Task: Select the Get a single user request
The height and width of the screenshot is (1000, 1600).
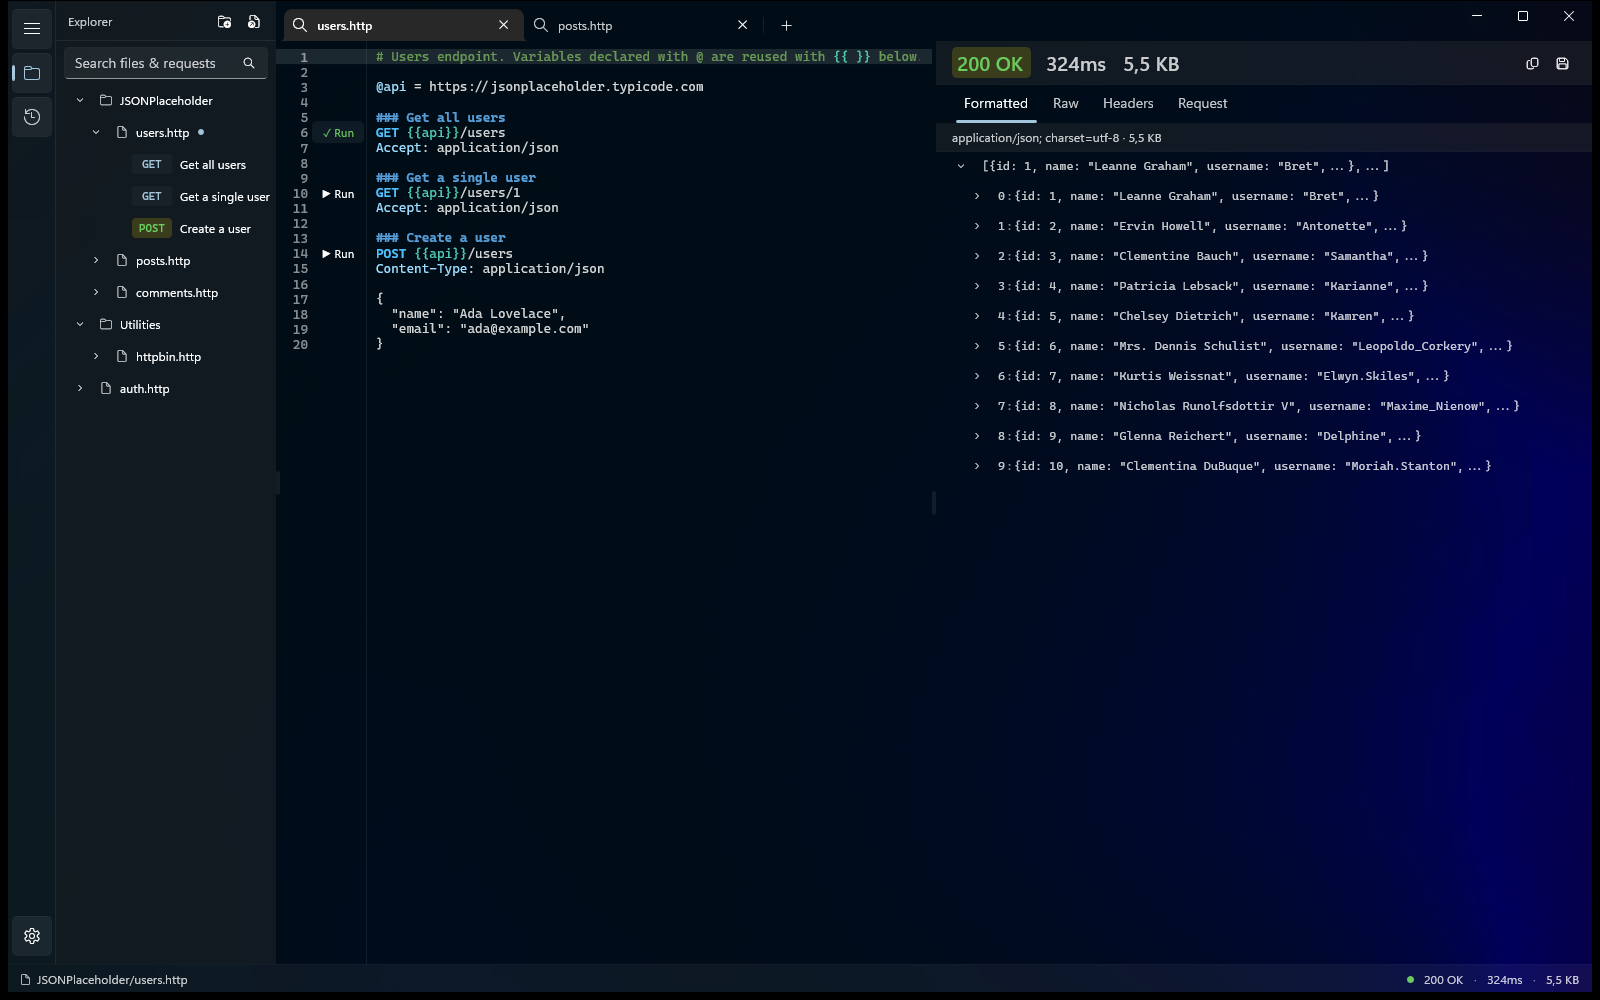Action: pos(224,197)
